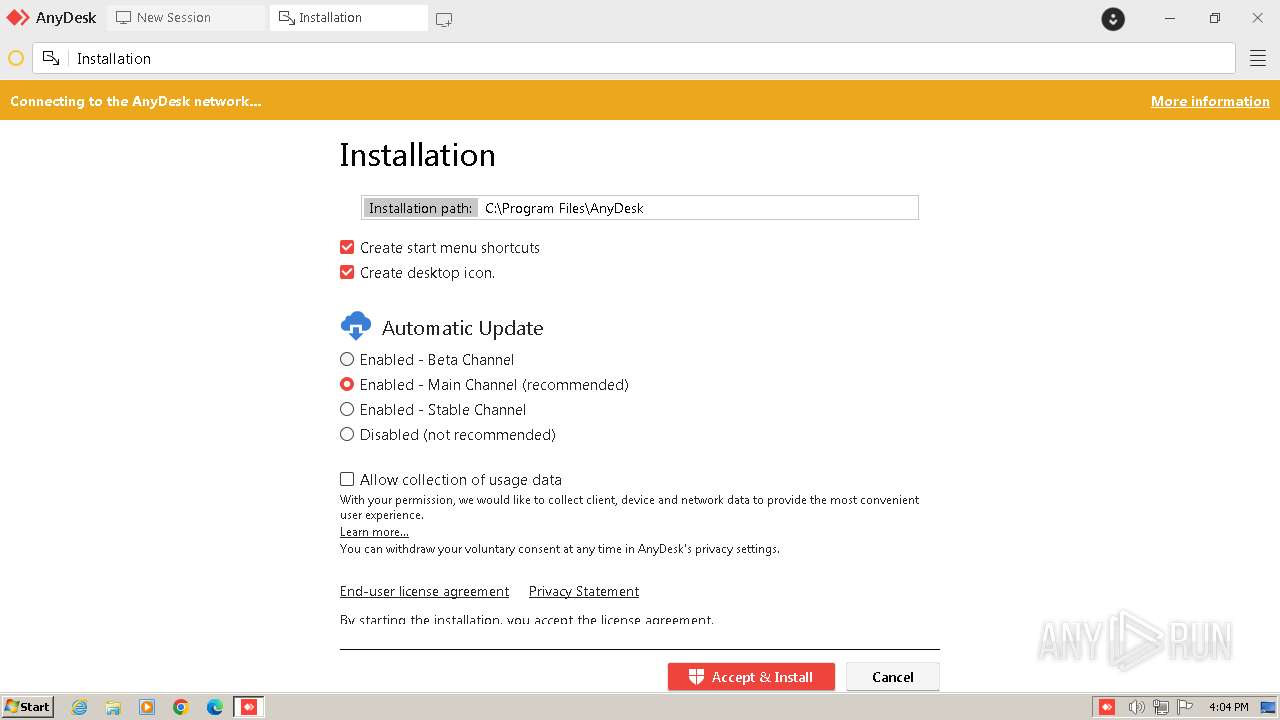This screenshot has height=720, width=1280.
Task: Click the AnyDesk logo in title bar
Action: [x=18, y=17]
